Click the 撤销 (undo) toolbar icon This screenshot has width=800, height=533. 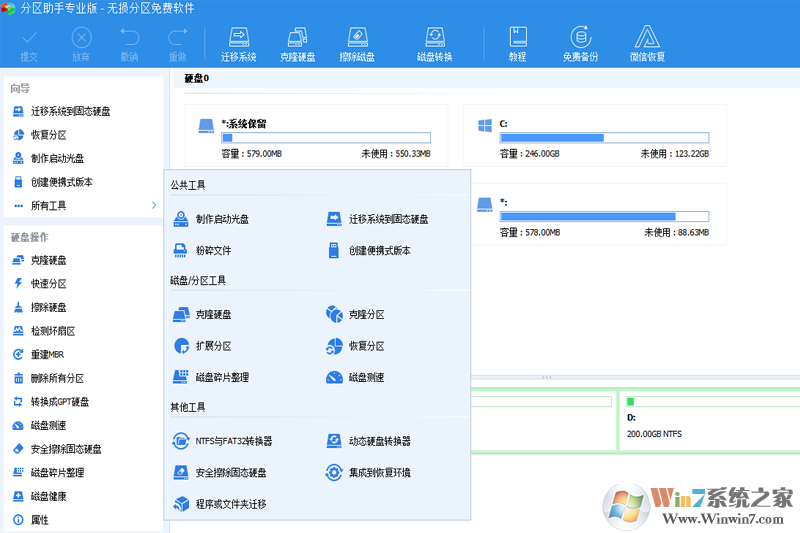(130, 45)
